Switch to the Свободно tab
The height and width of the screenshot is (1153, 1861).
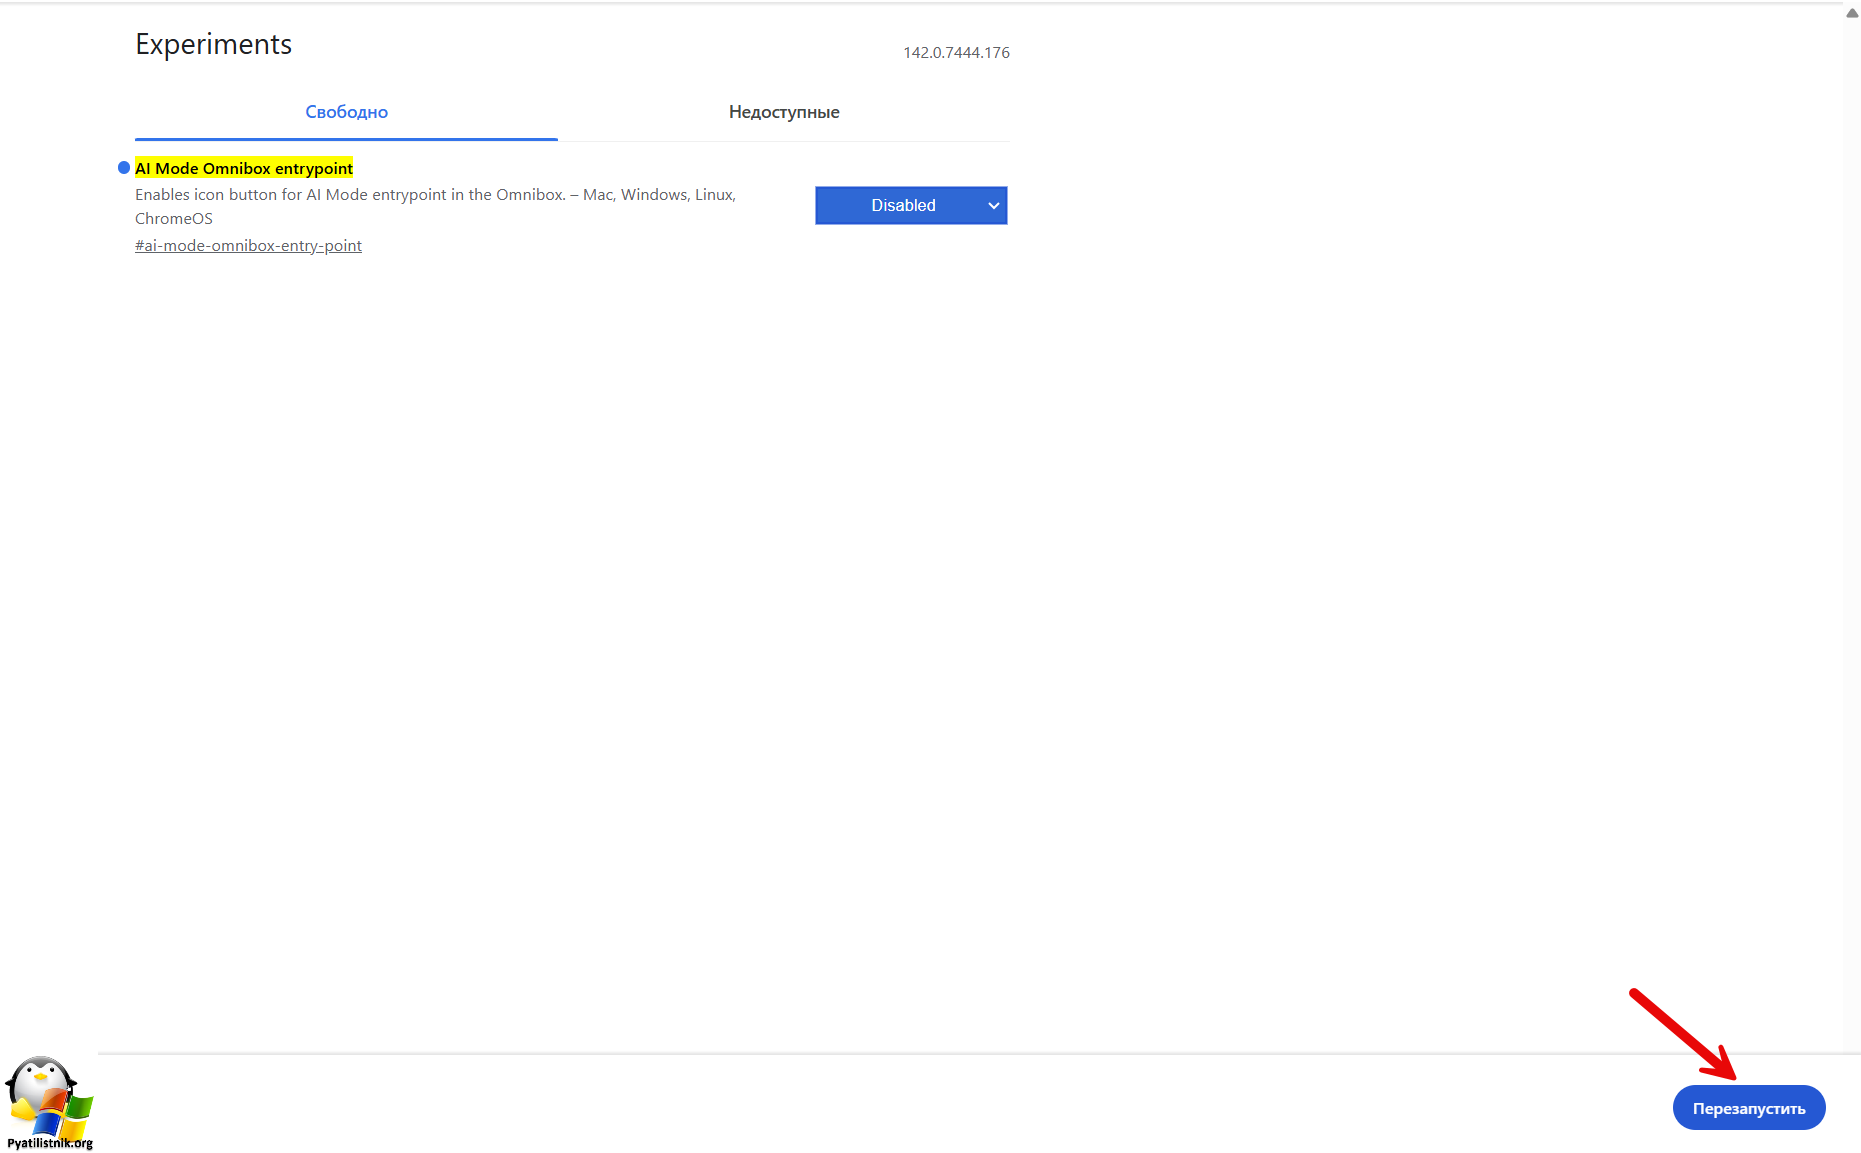(x=346, y=112)
